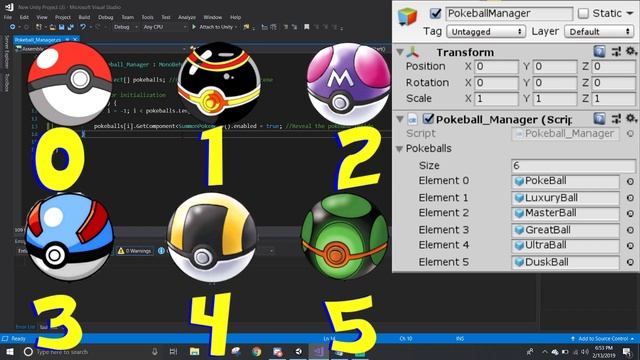Open the Pokeball_Manager script help icon
This screenshot has height=360, width=640.
coord(599,119)
